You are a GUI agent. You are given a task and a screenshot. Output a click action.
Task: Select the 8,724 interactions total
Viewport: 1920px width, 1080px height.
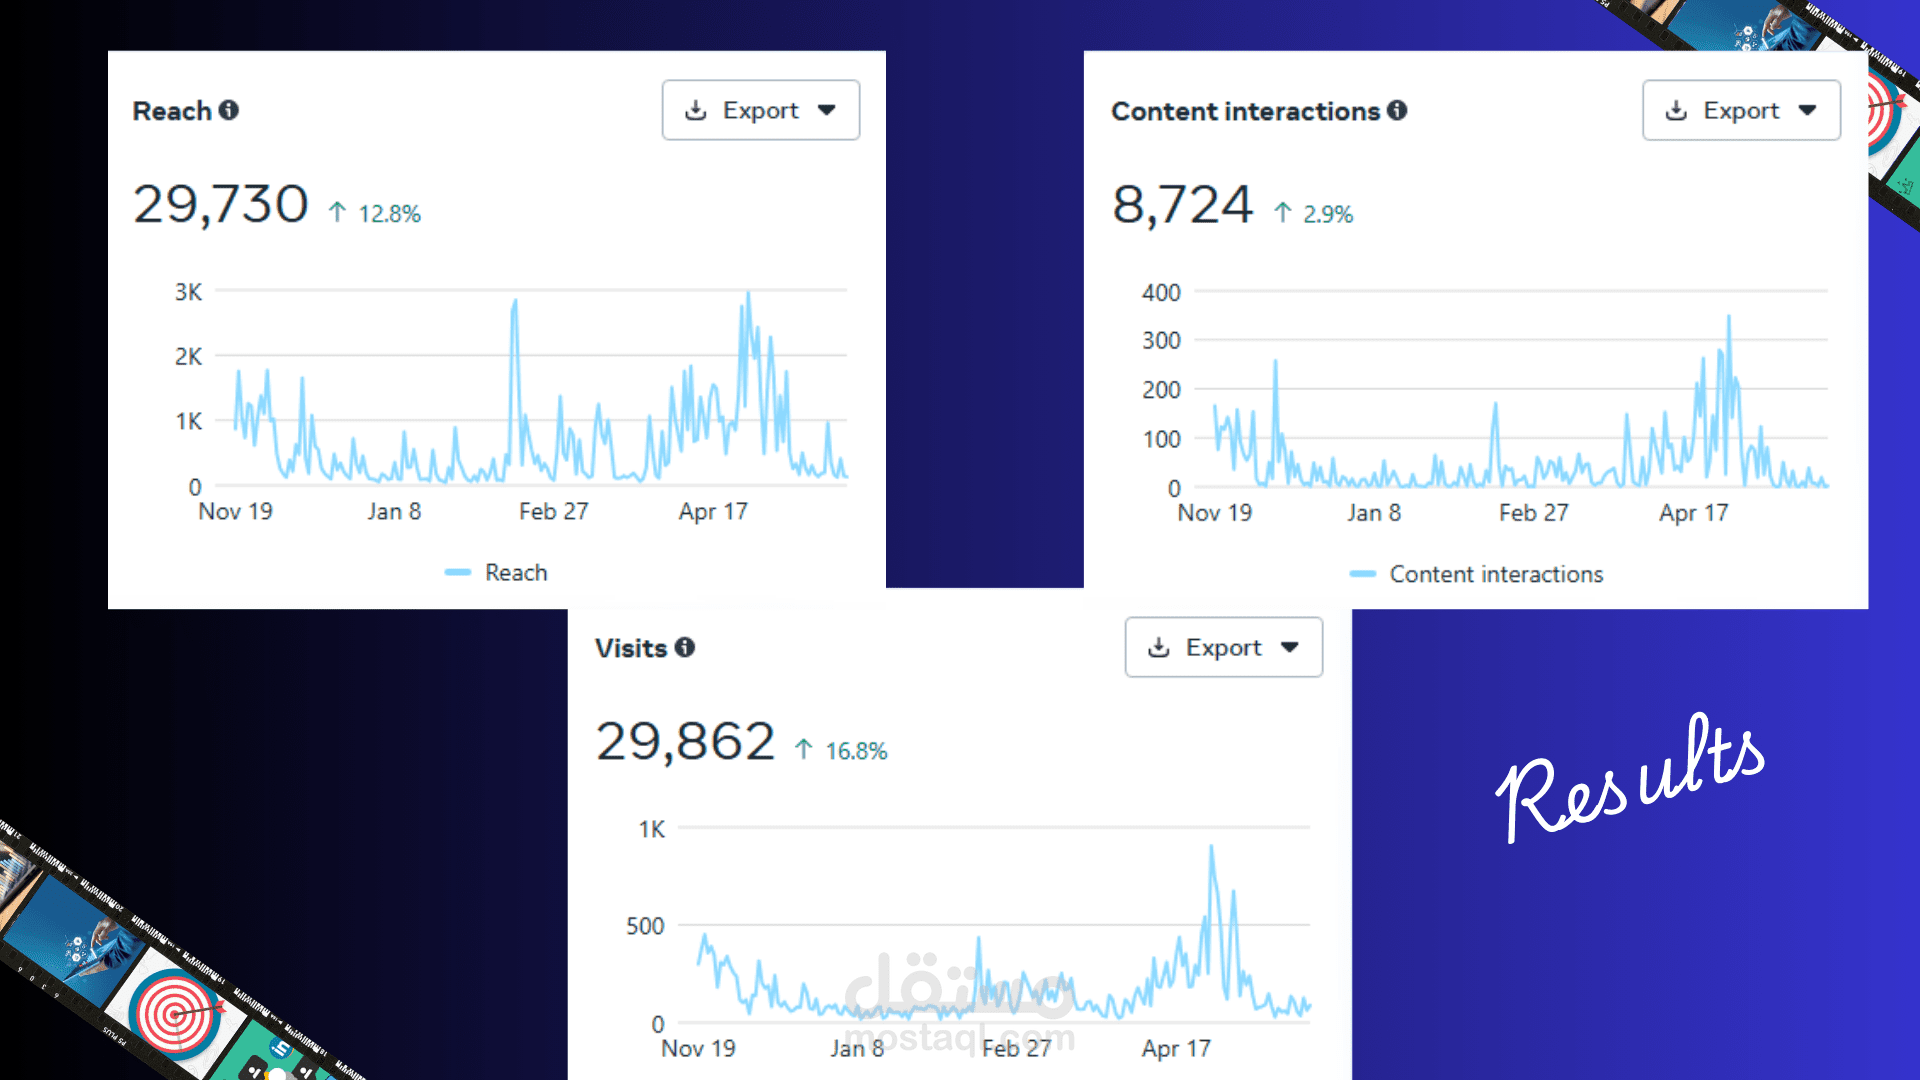(1182, 204)
